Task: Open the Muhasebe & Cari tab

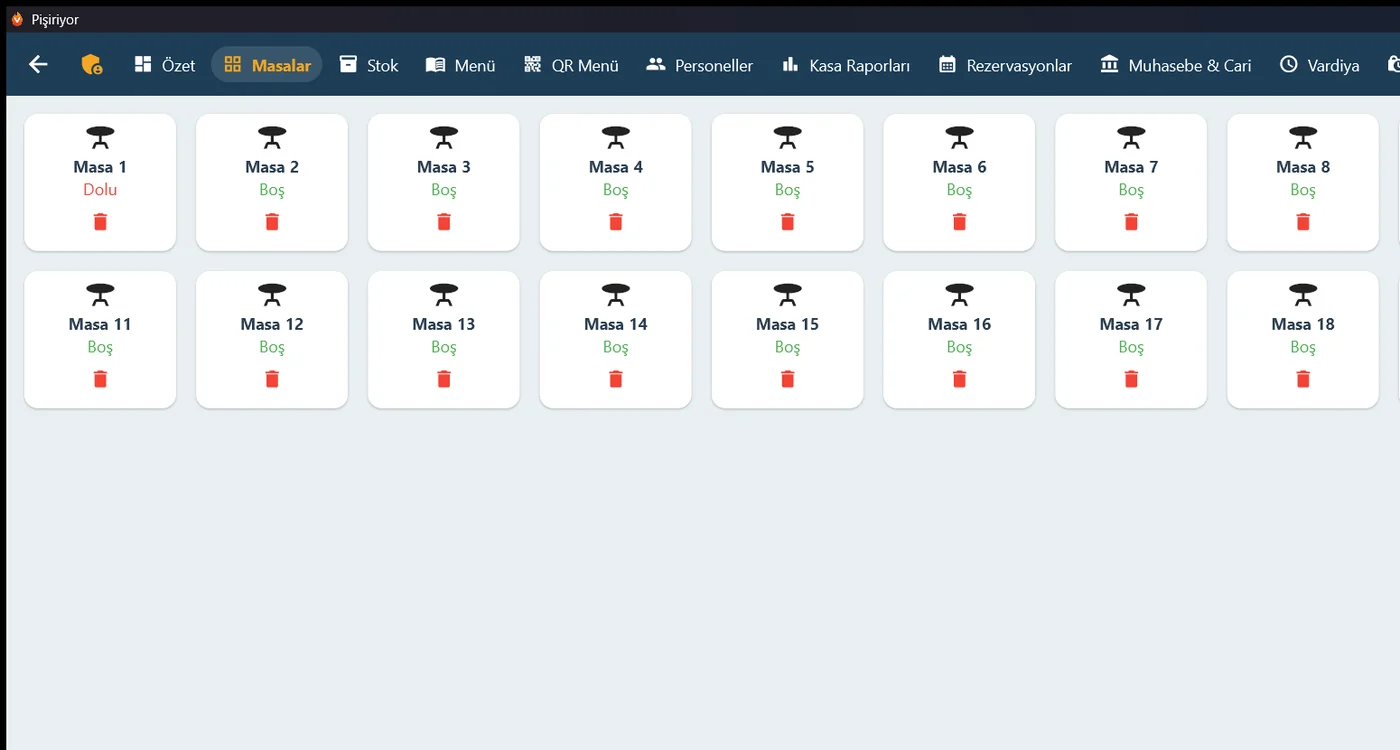Action: tap(1176, 65)
